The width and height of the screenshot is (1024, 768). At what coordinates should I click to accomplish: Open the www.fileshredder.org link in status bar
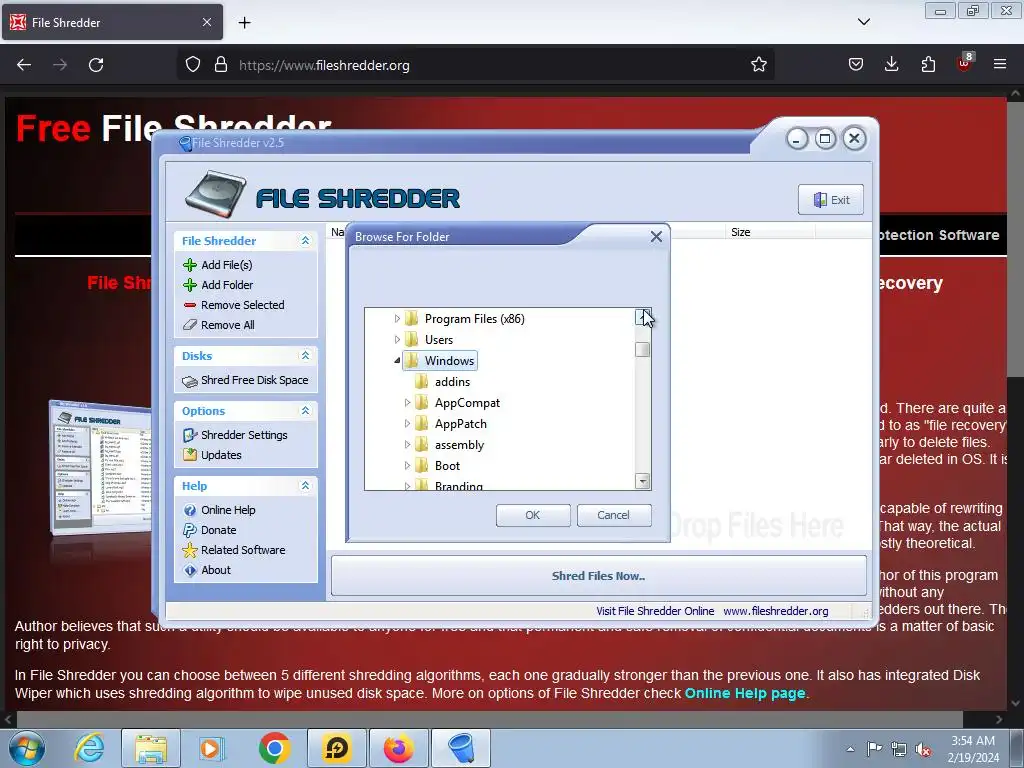click(x=776, y=611)
